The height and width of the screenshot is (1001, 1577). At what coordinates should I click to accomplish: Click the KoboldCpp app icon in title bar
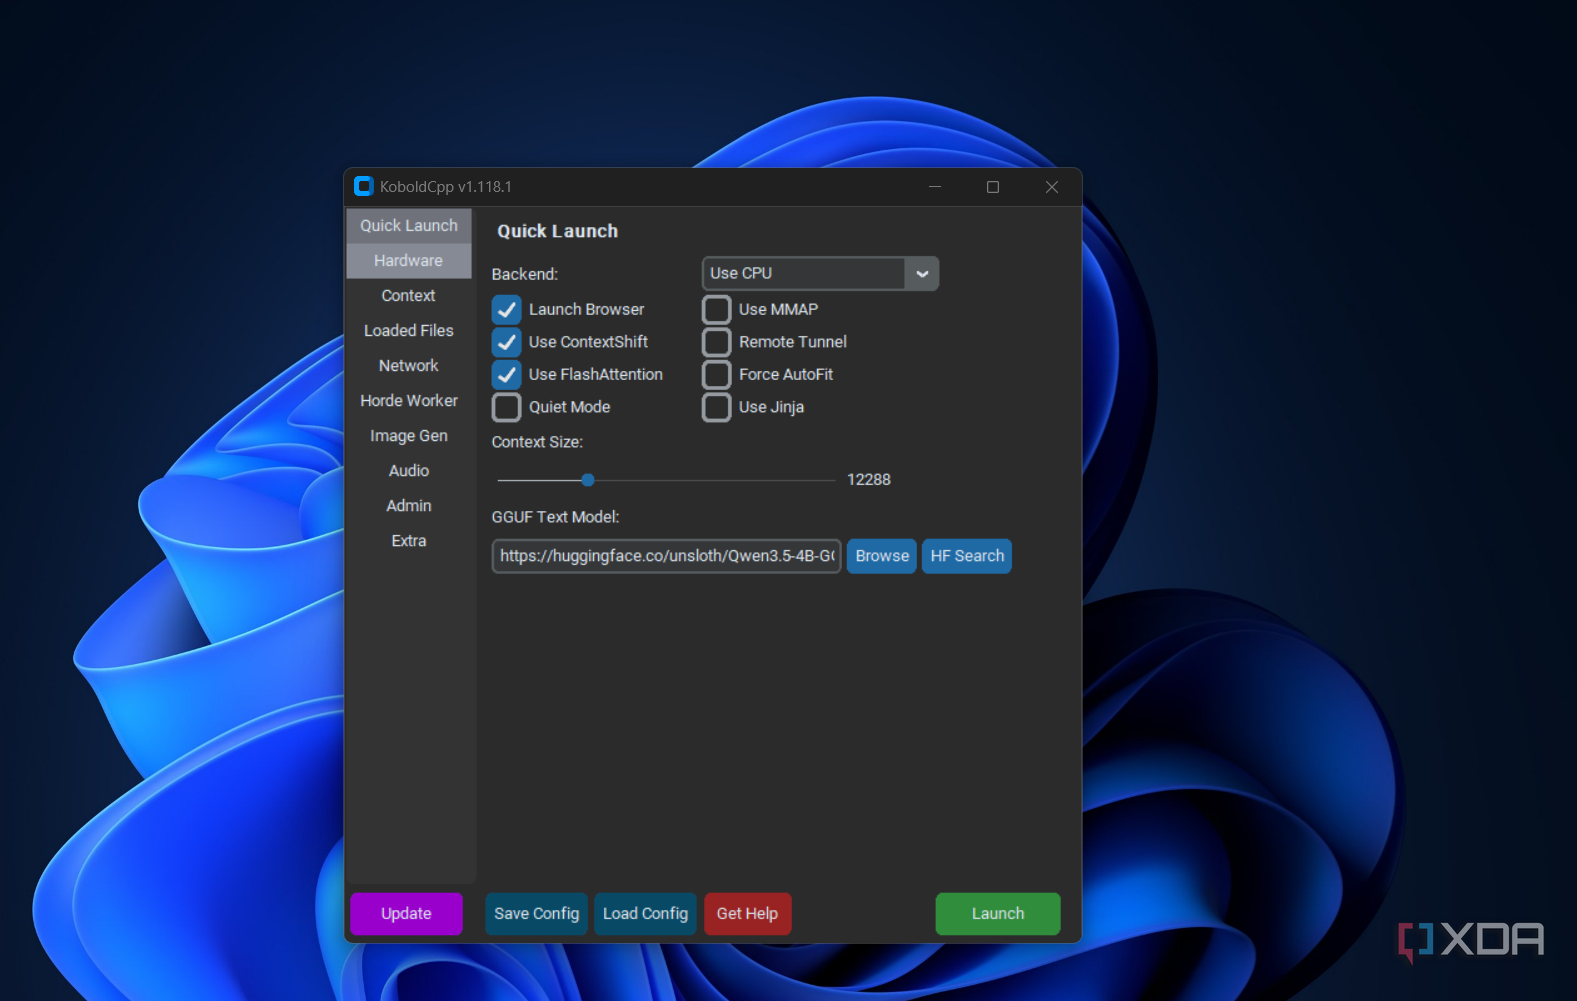[x=364, y=186]
